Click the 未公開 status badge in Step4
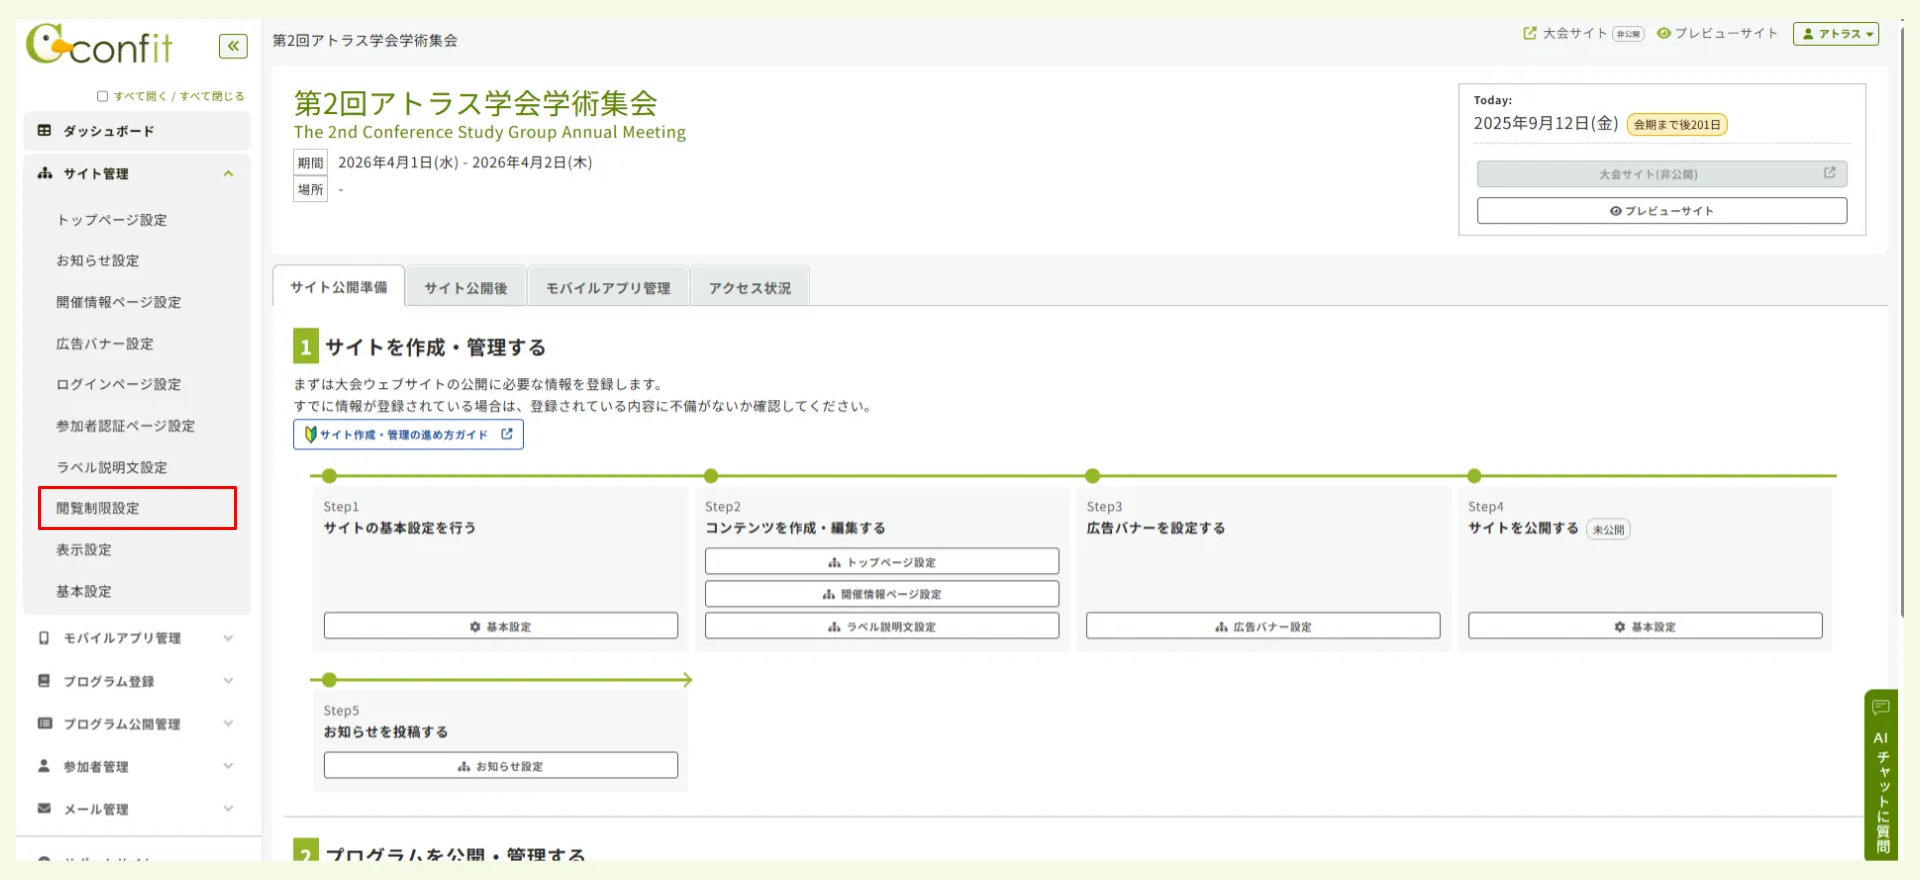Image resolution: width=1920 pixels, height=880 pixels. pos(1608,529)
